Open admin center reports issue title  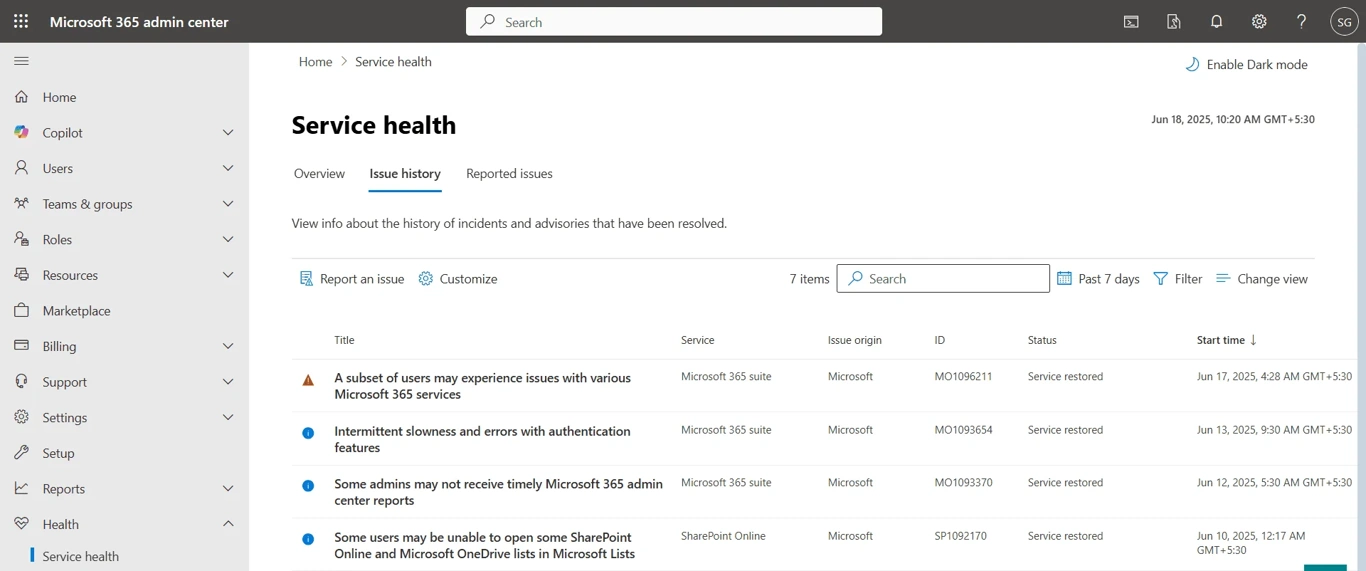pyautogui.click(x=498, y=492)
